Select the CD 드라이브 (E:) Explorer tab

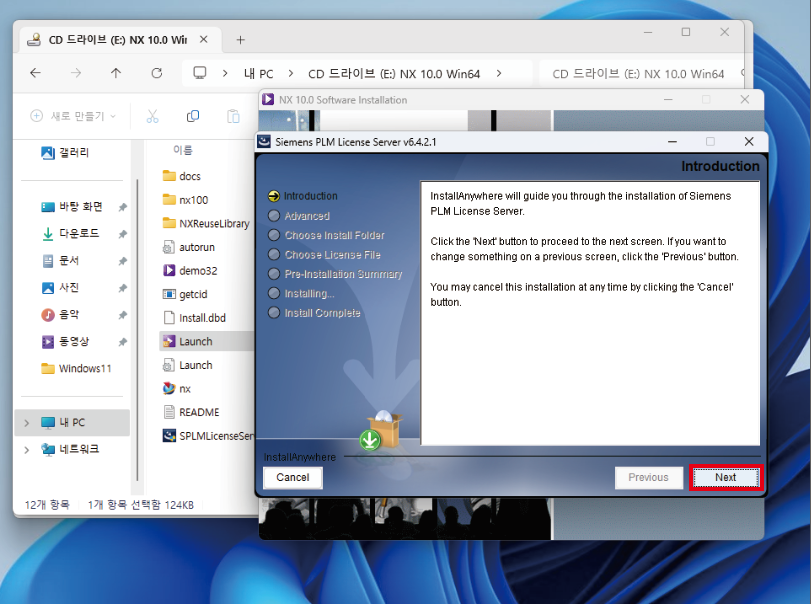tap(118, 40)
